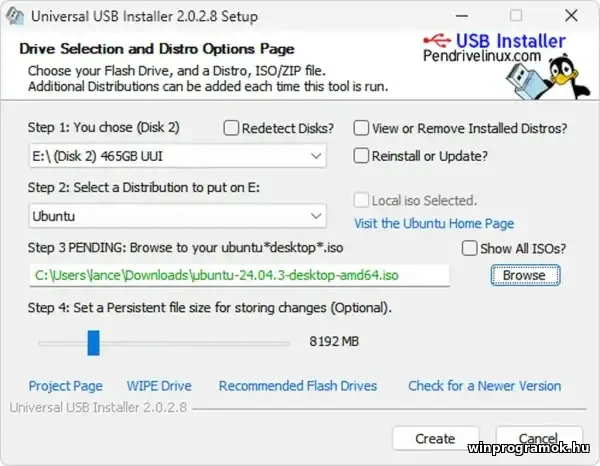Viewport: 600px width, 466px height.
Task: Click the Cancel button
Action: 539,438
